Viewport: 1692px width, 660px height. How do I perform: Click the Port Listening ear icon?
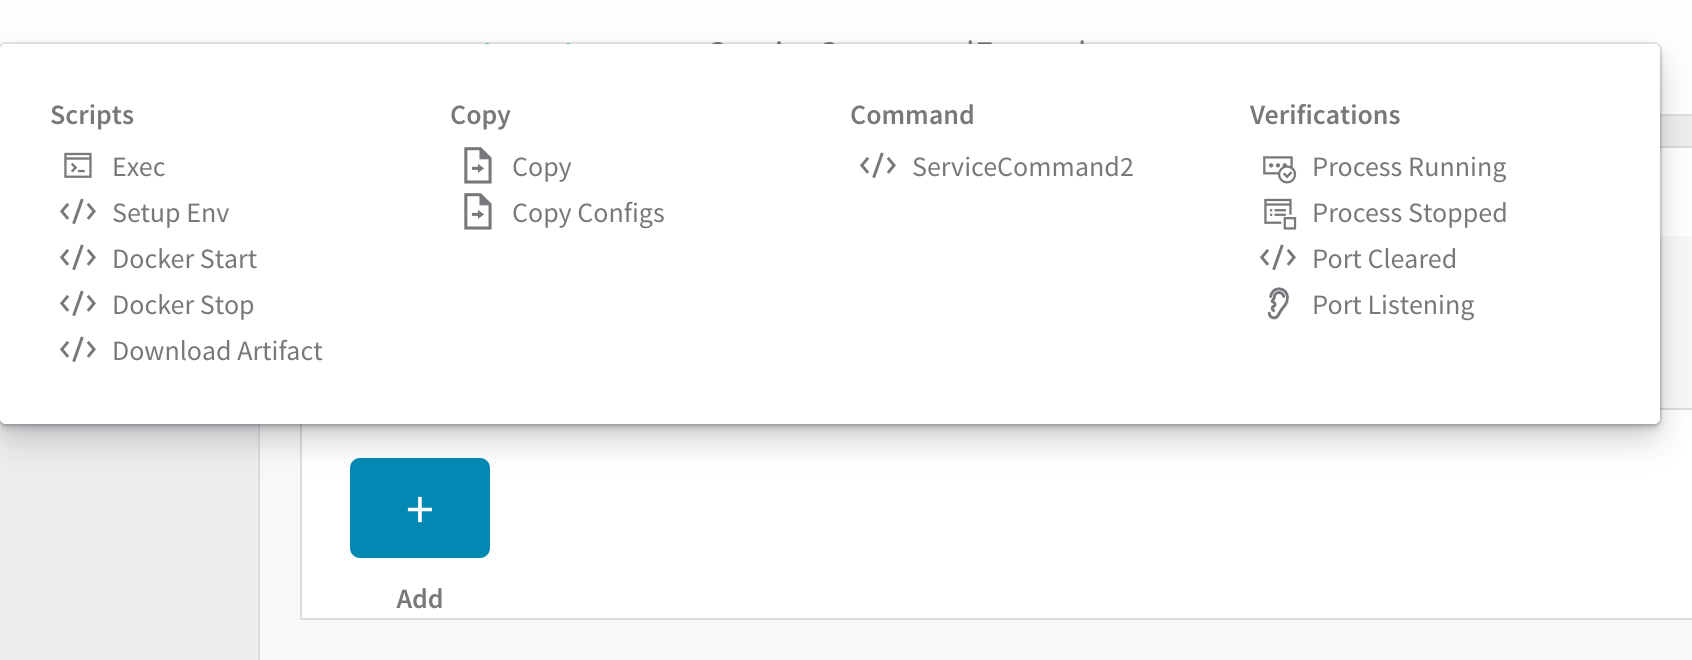(x=1278, y=304)
